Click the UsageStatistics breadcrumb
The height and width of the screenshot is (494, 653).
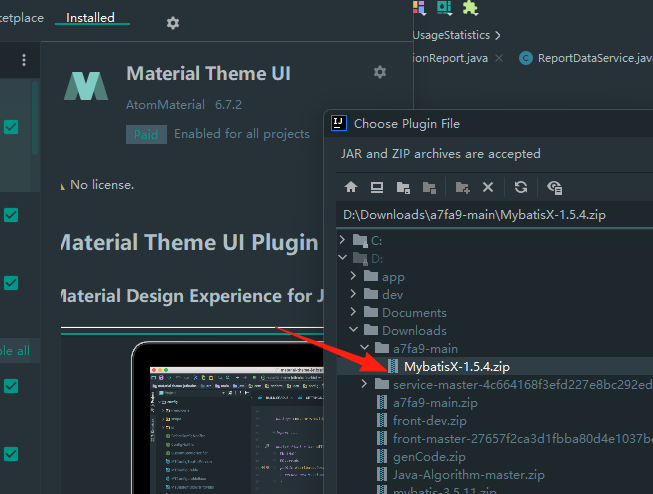451,35
